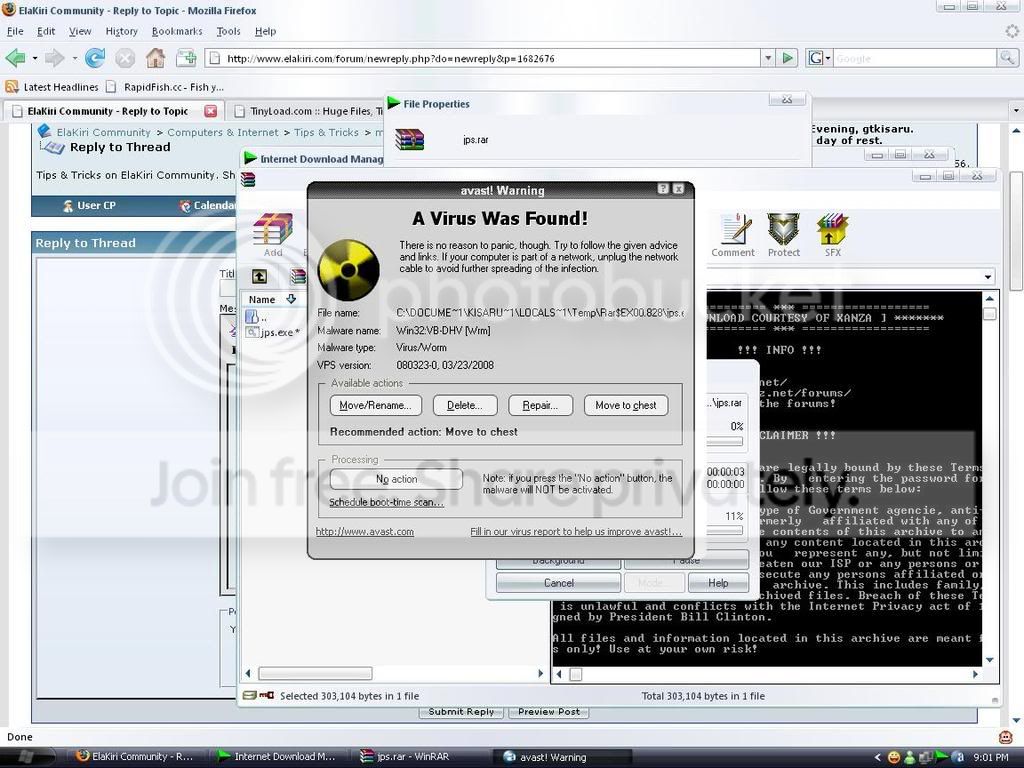Click the Firefox Stop button

pos(125,59)
